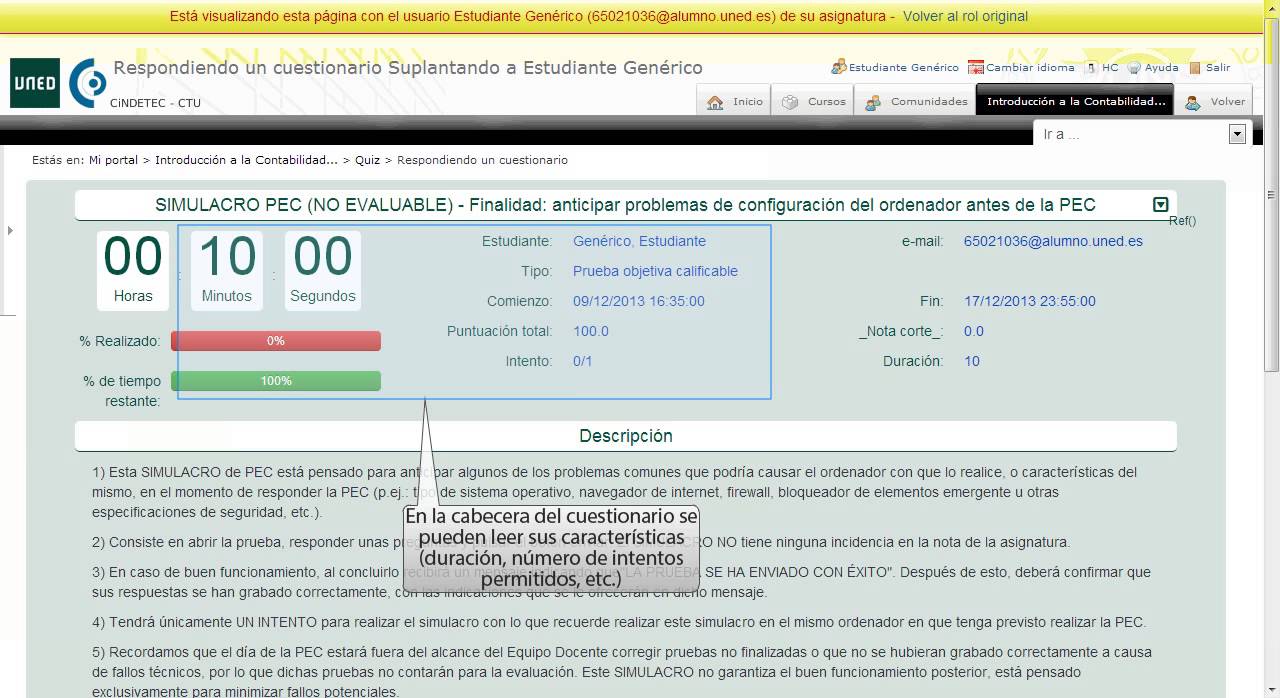Click 'Mi portal' breadcrumb link
Viewport: 1280px width, 698px height.
pos(113,160)
